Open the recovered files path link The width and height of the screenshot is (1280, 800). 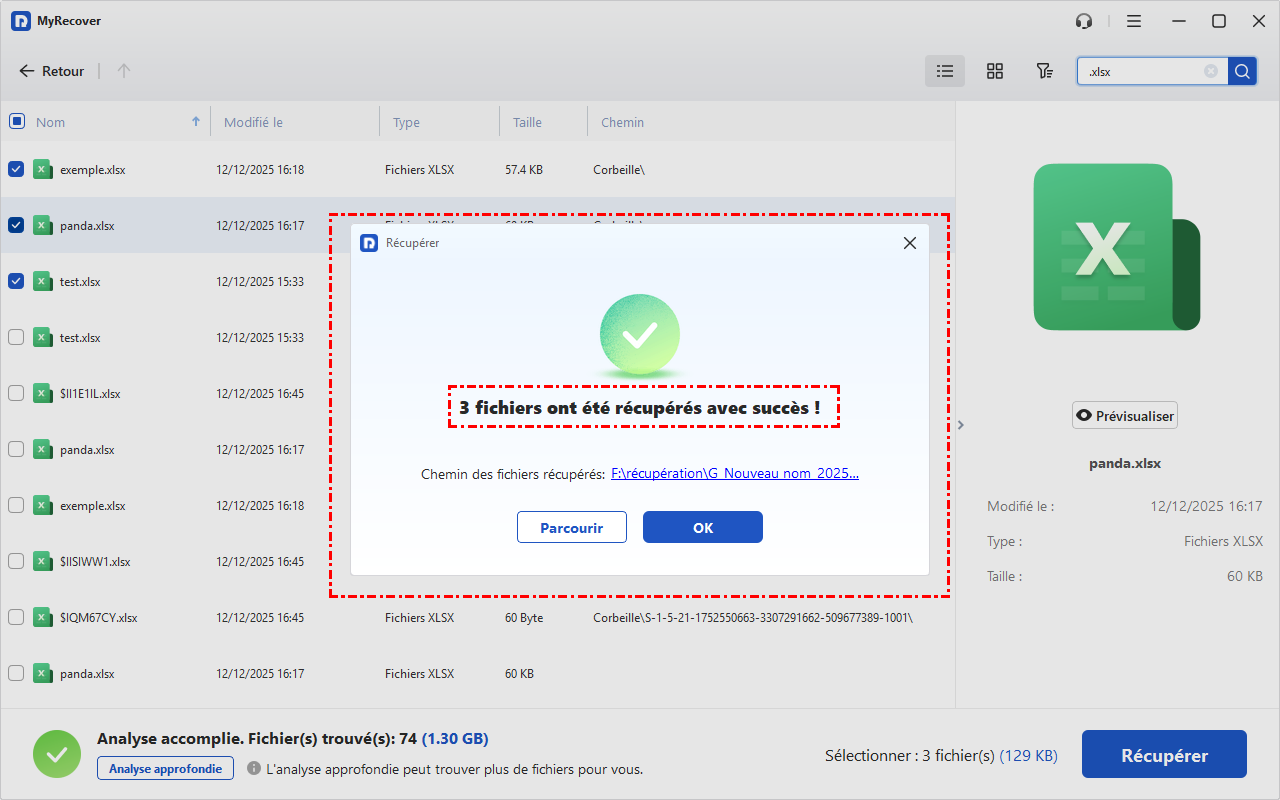coord(734,474)
